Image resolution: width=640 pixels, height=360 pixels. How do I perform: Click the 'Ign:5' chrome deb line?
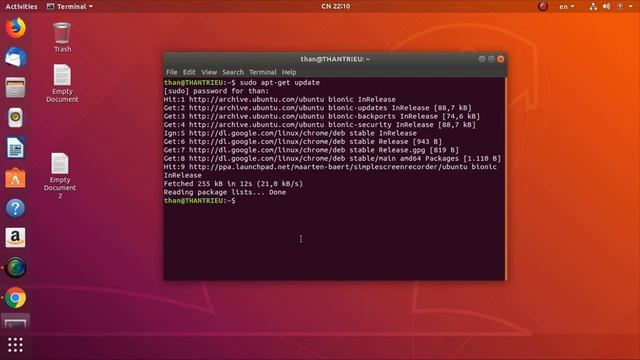tap(290, 133)
